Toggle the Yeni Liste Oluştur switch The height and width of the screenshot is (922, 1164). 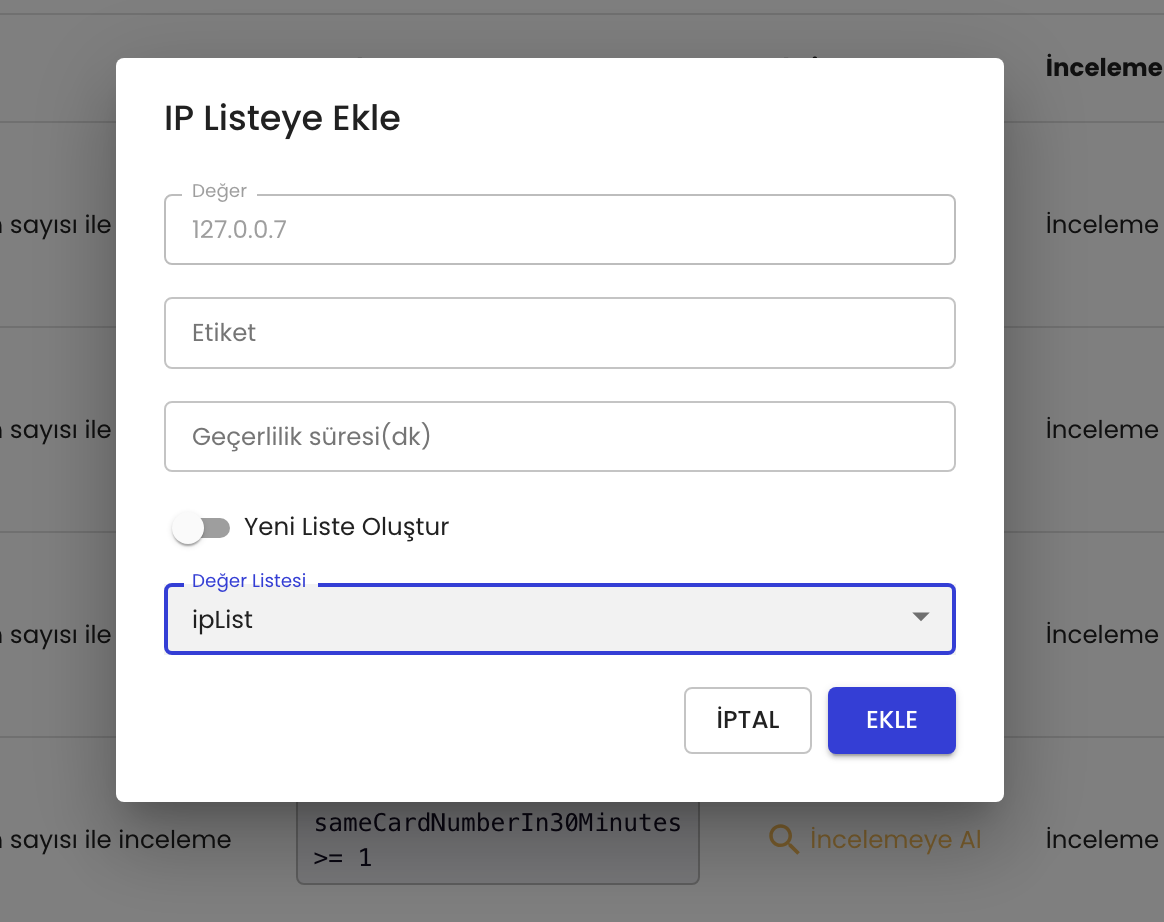[200, 527]
